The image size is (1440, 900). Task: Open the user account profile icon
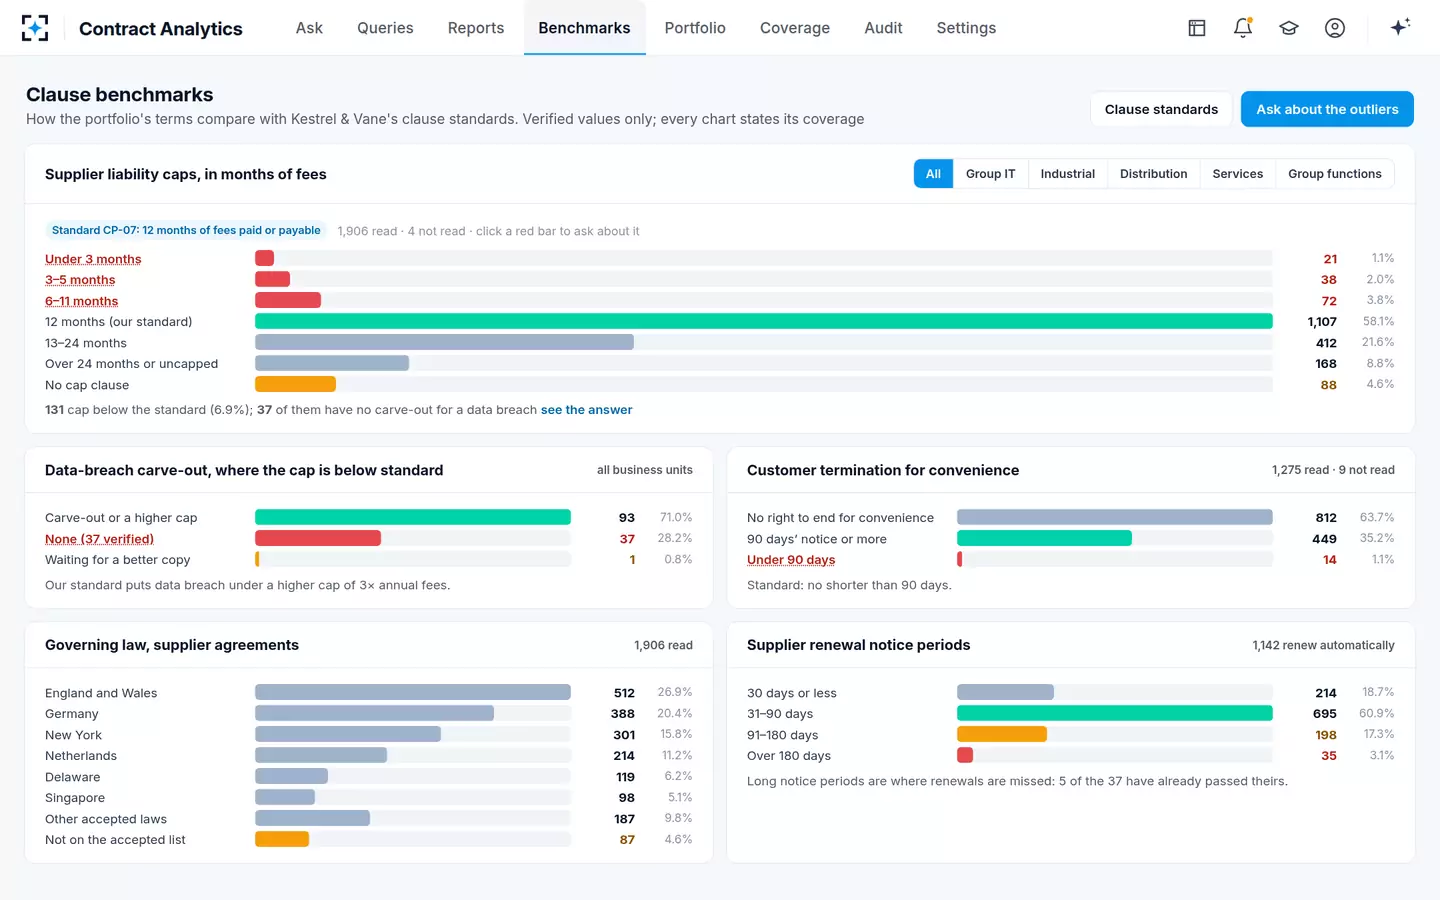click(x=1335, y=28)
